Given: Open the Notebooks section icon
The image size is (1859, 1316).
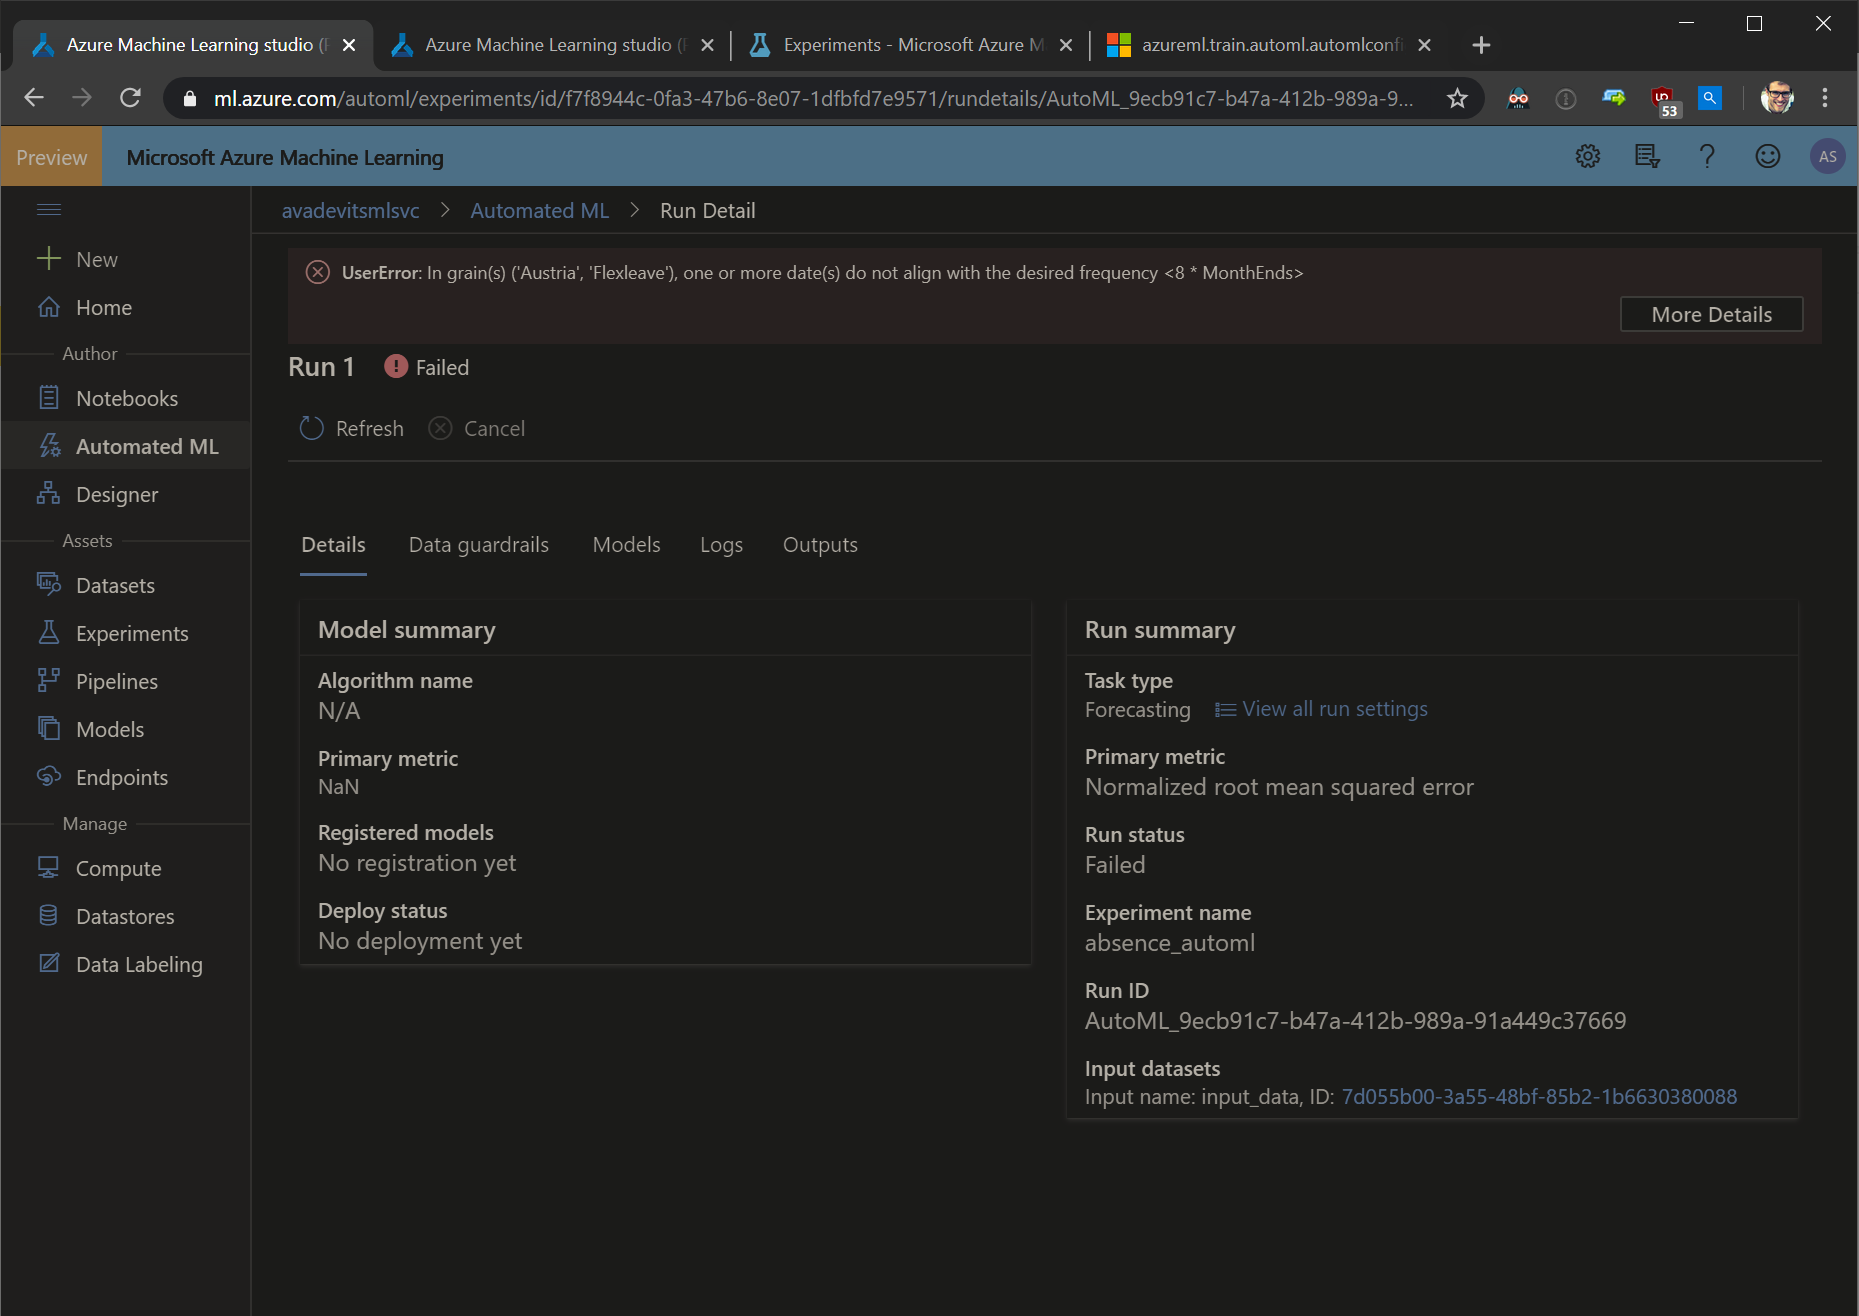Looking at the screenshot, I should (48, 398).
